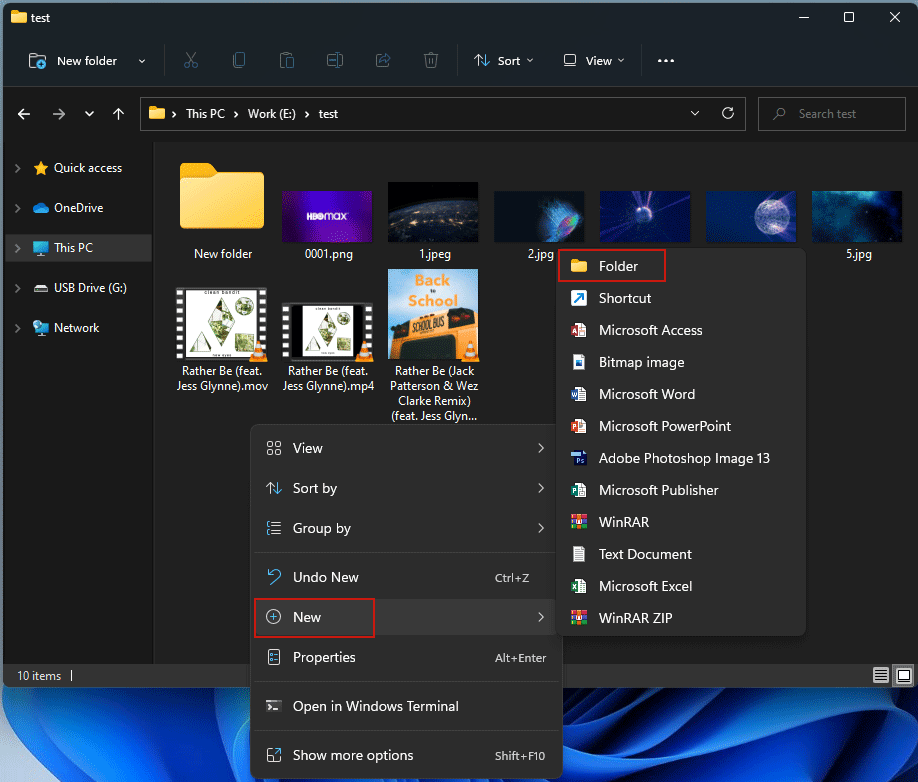Click Show more options
The width and height of the screenshot is (918, 782).
click(405, 755)
